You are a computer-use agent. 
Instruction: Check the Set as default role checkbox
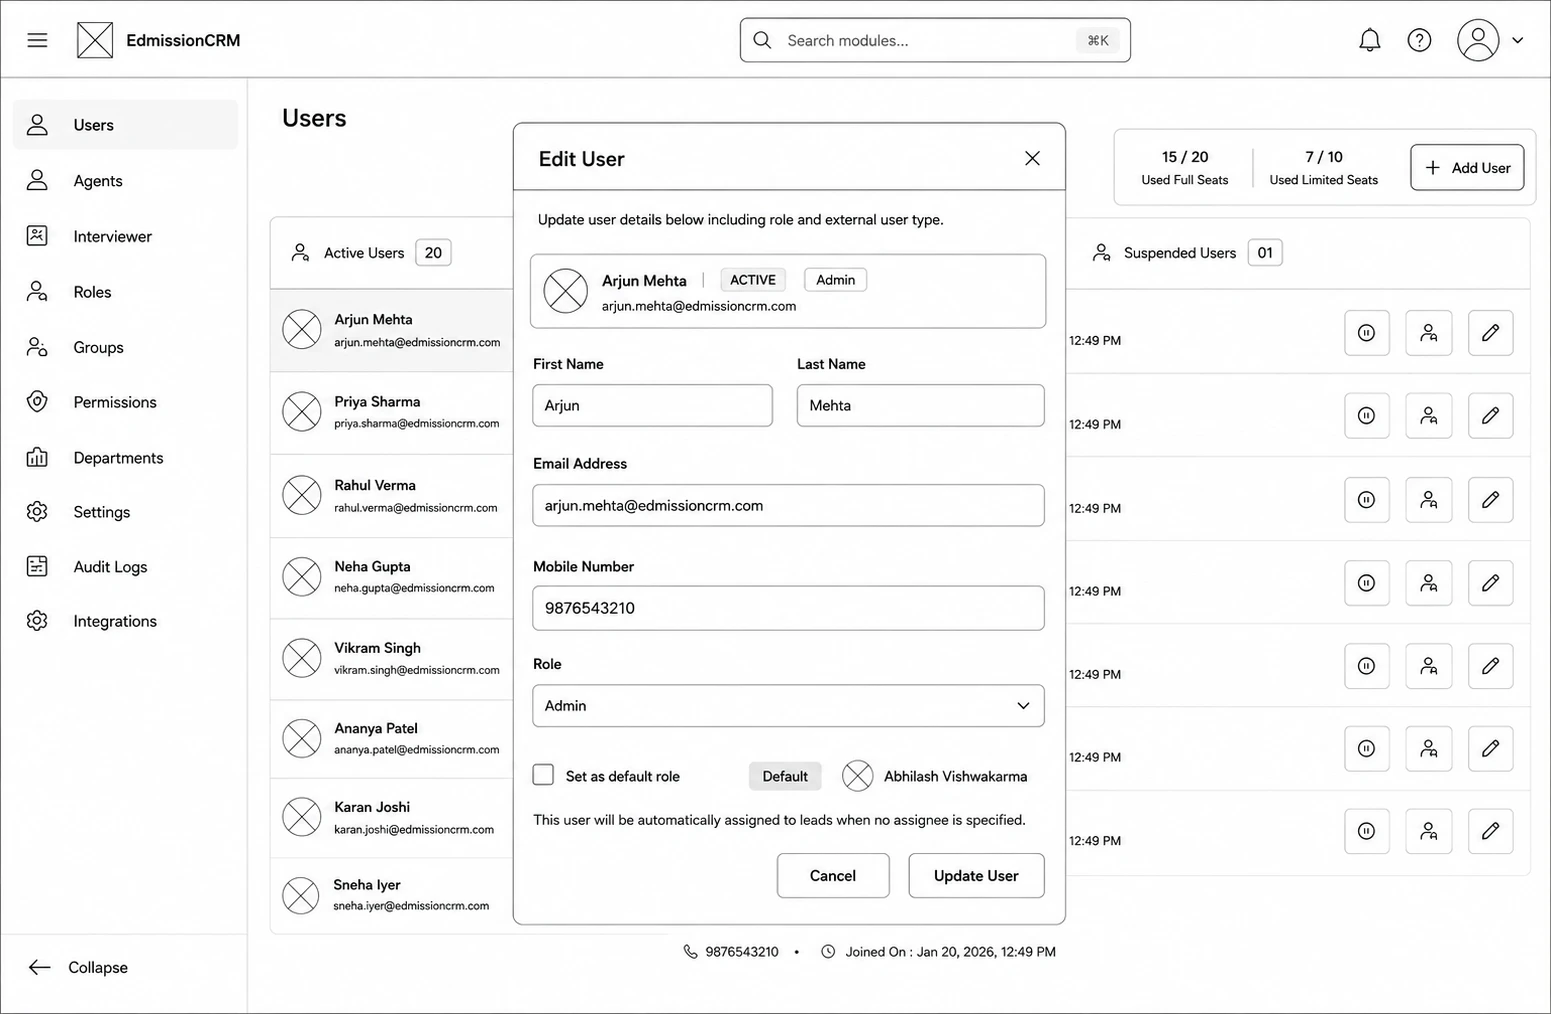coord(543,775)
